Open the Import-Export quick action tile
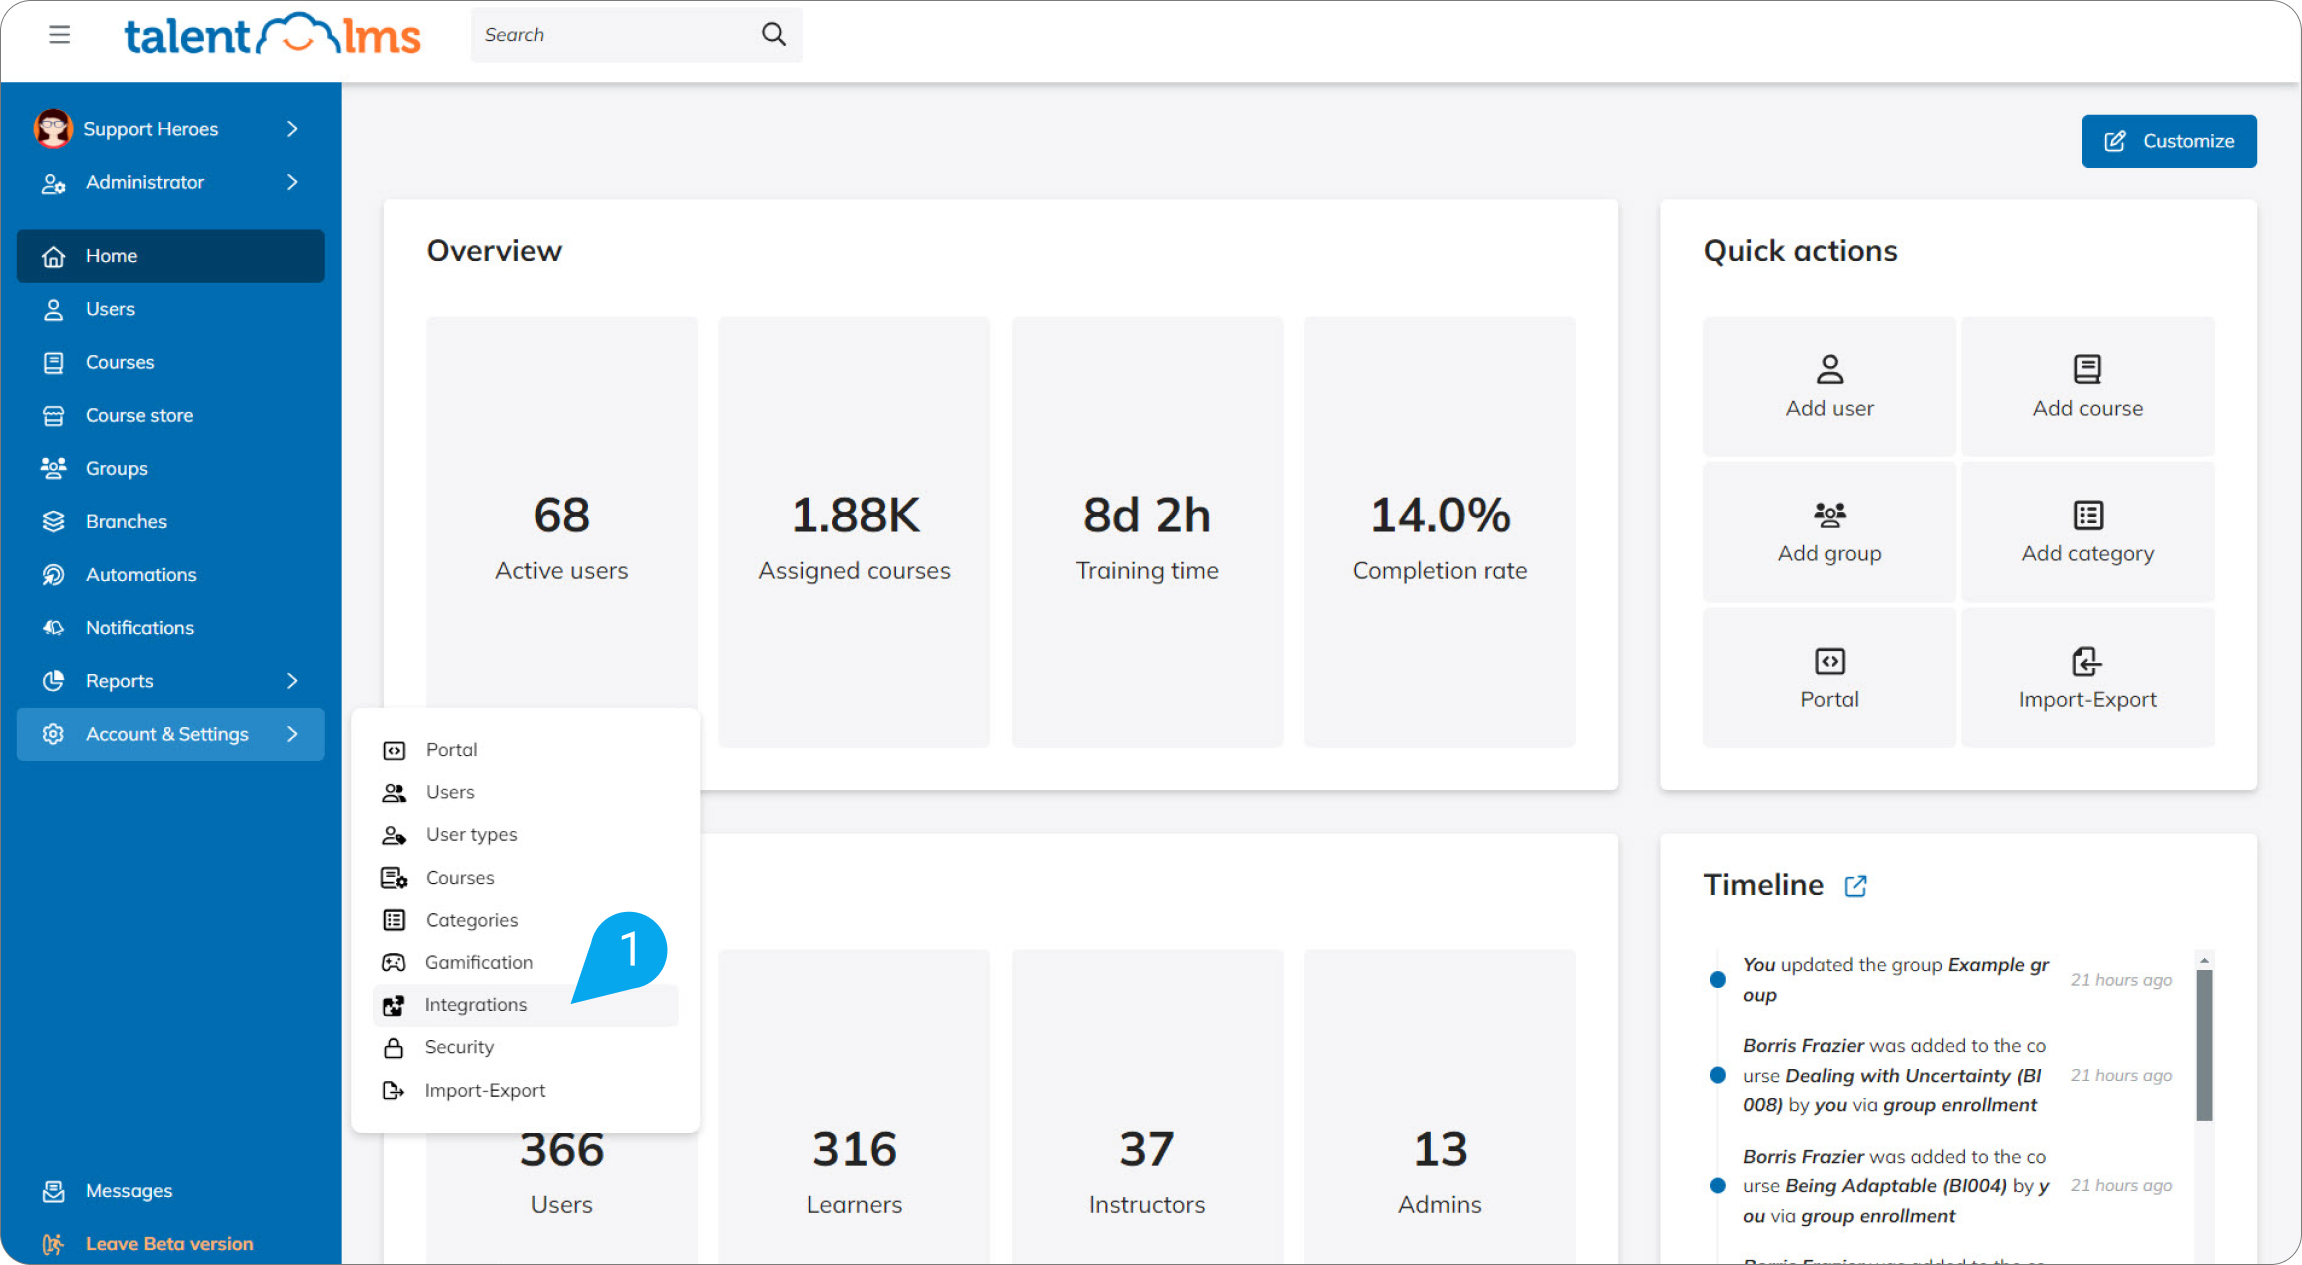2302x1265 pixels. point(2087,678)
